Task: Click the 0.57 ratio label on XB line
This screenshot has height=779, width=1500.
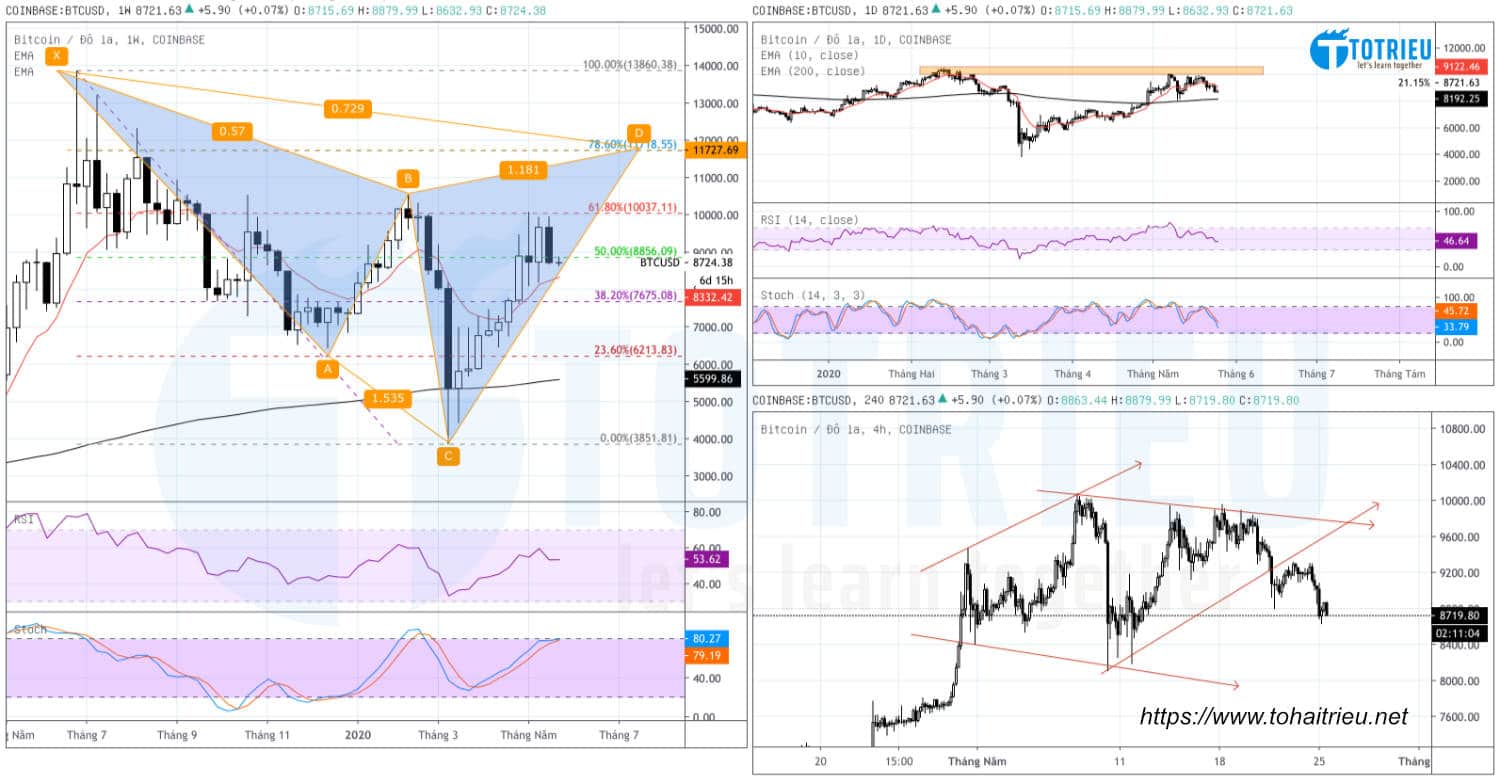Action: pos(231,130)
